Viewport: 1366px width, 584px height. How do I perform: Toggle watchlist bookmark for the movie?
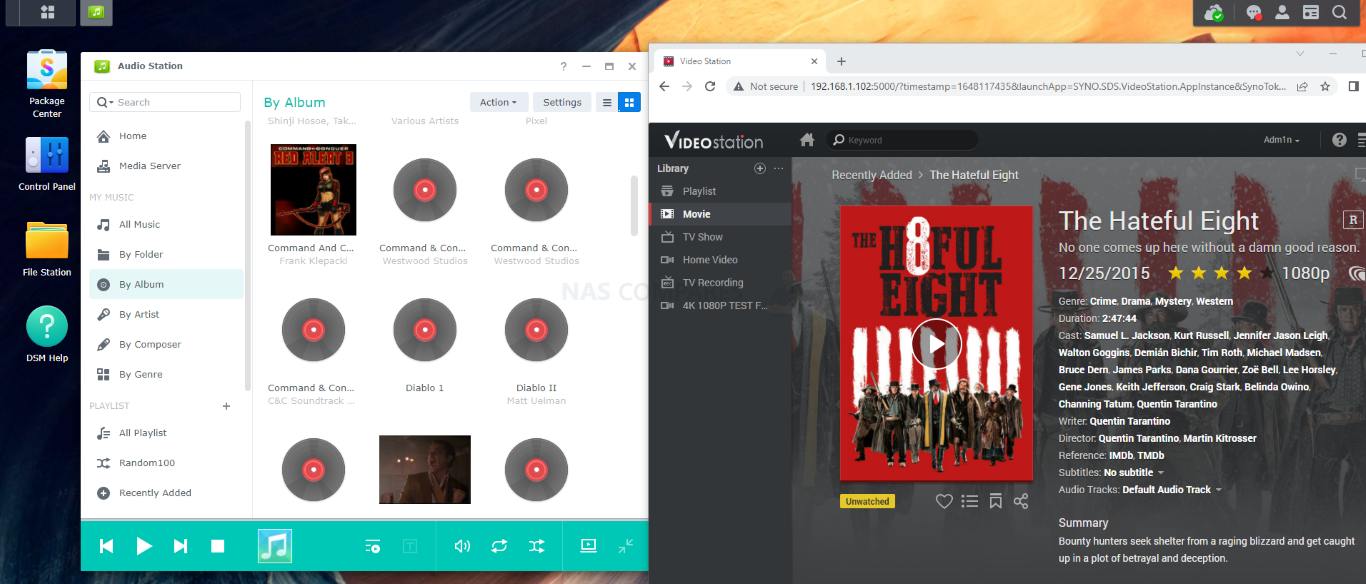coord(996,501)
